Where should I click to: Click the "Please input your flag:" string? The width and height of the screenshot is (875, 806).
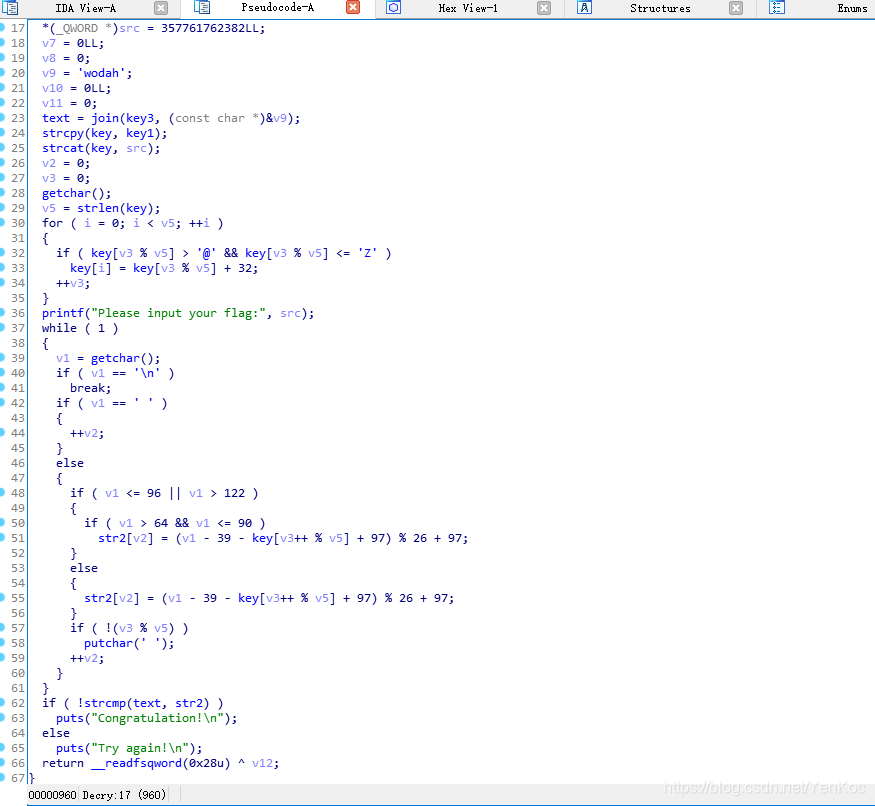(178, 313)
